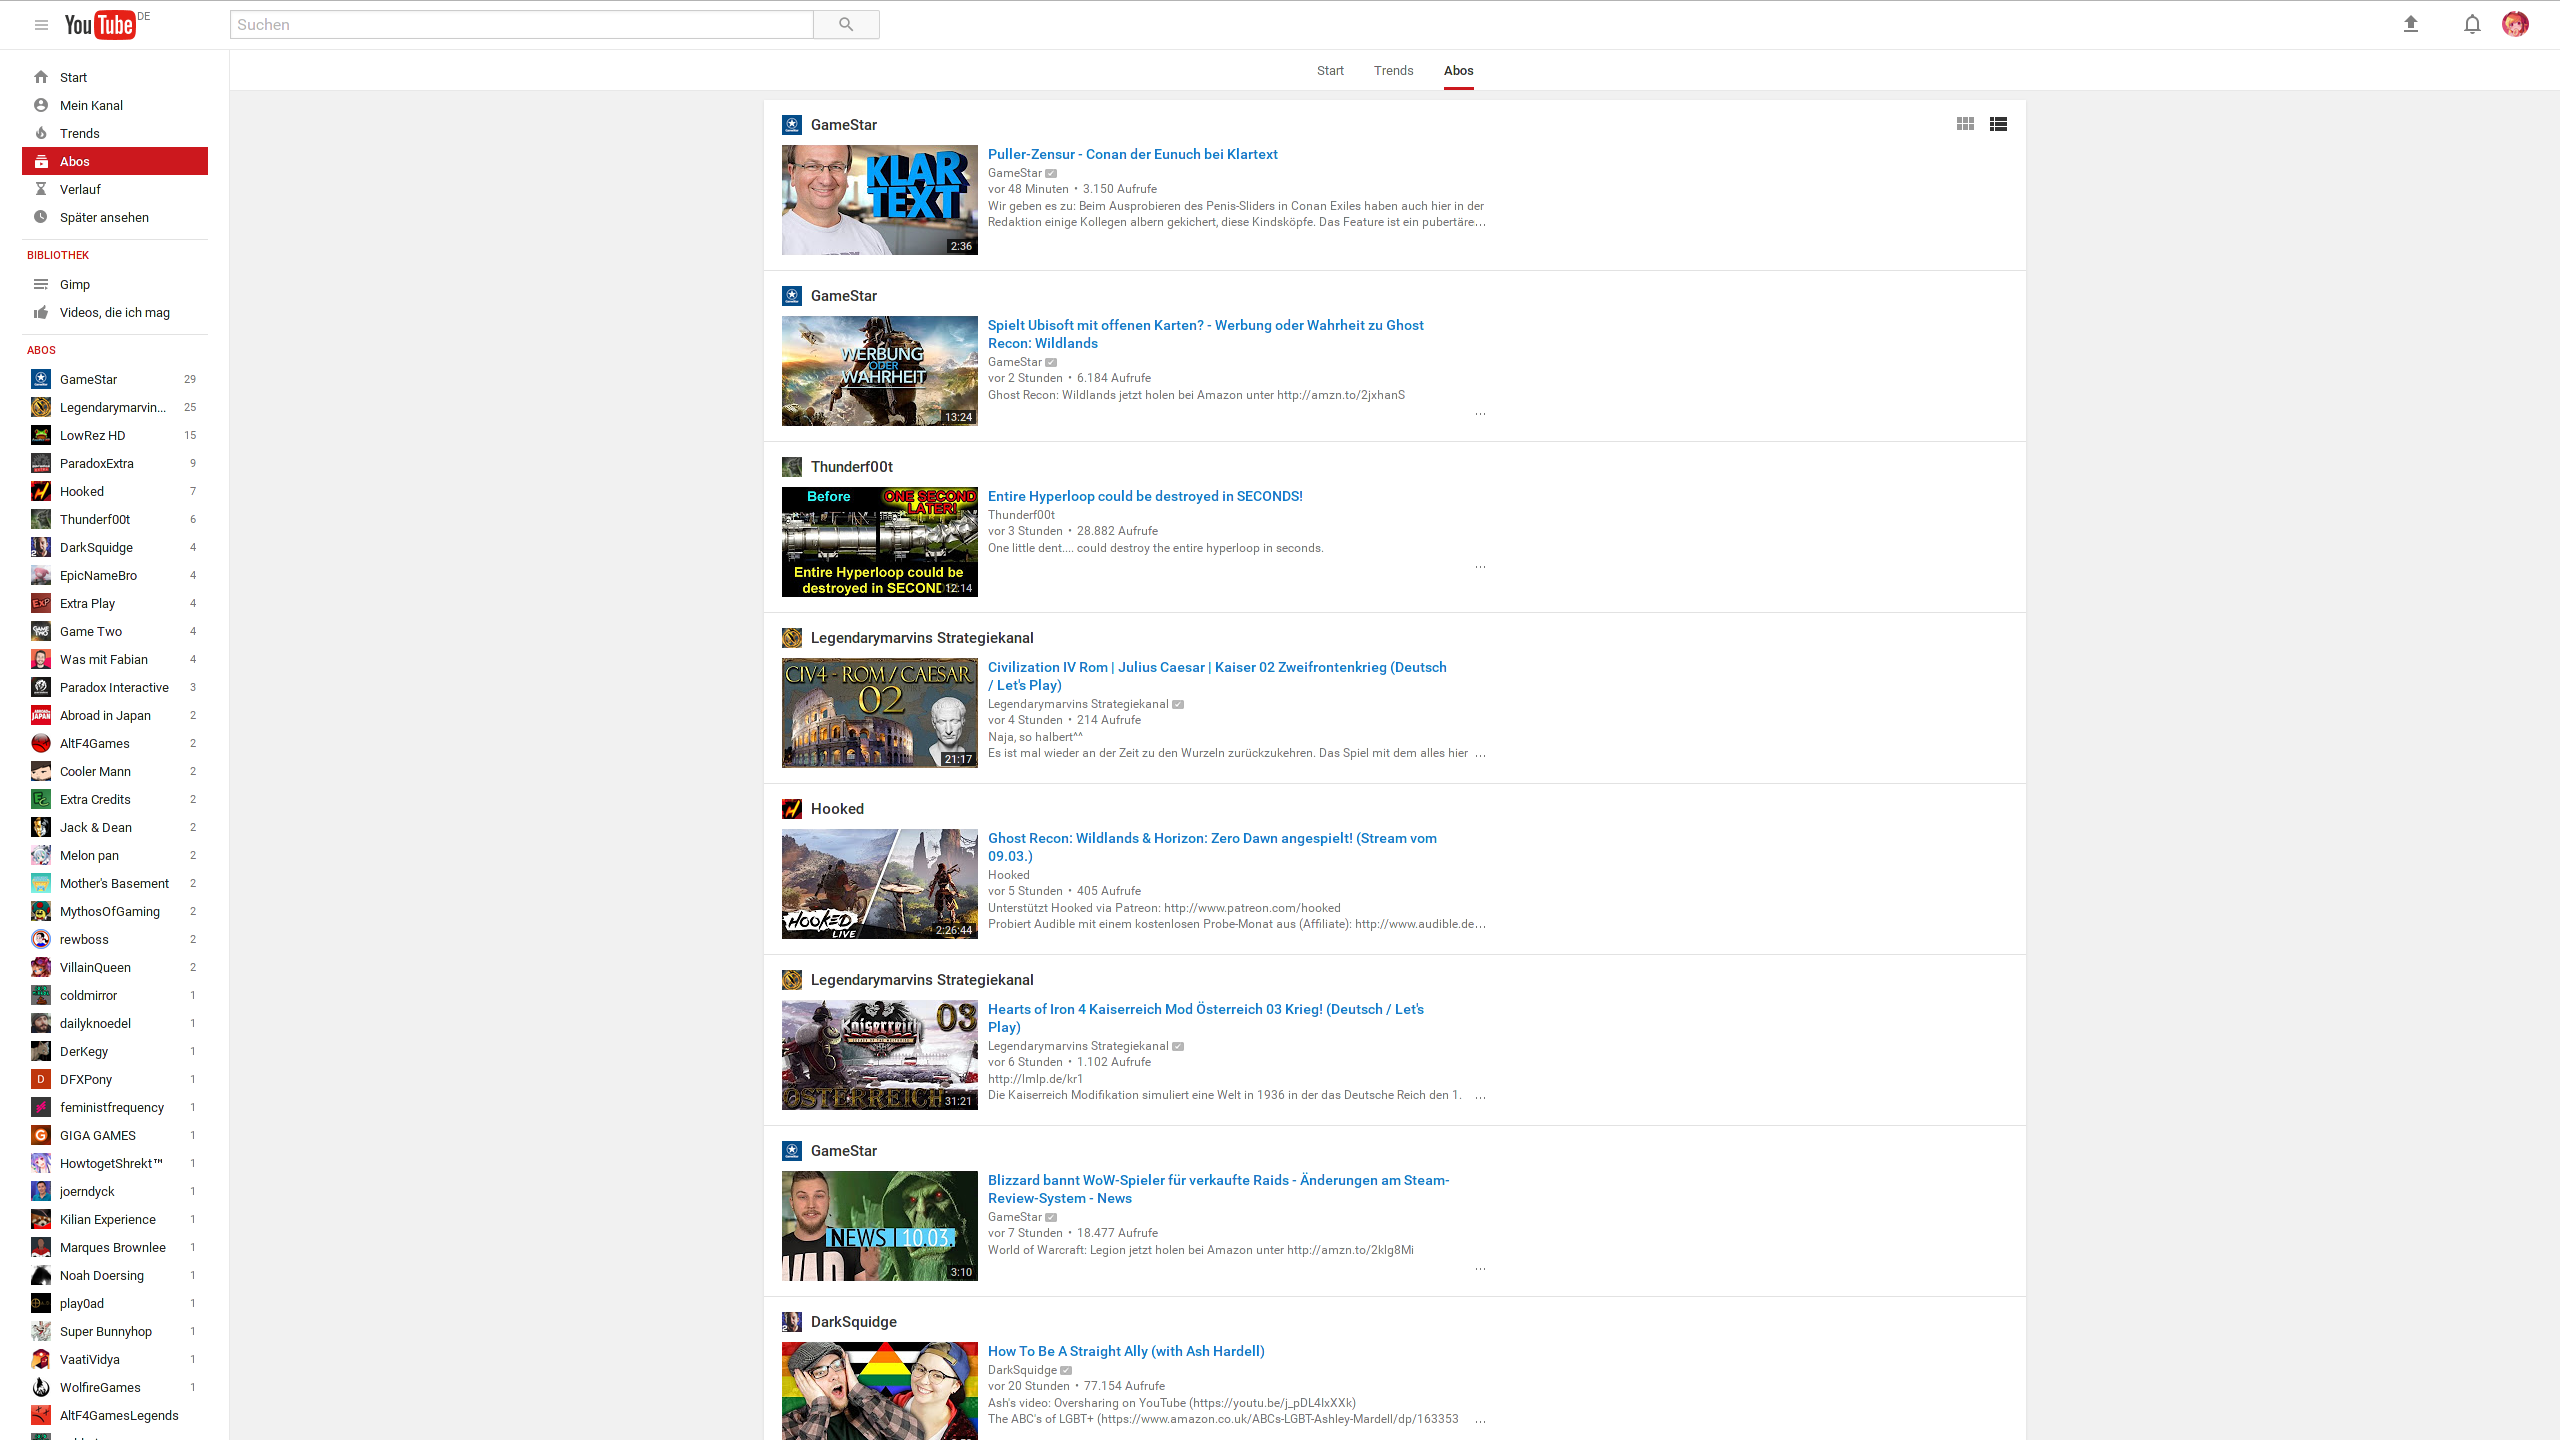Open the notifications bell
The image size is (2560, 1440).
[2472, 24]
